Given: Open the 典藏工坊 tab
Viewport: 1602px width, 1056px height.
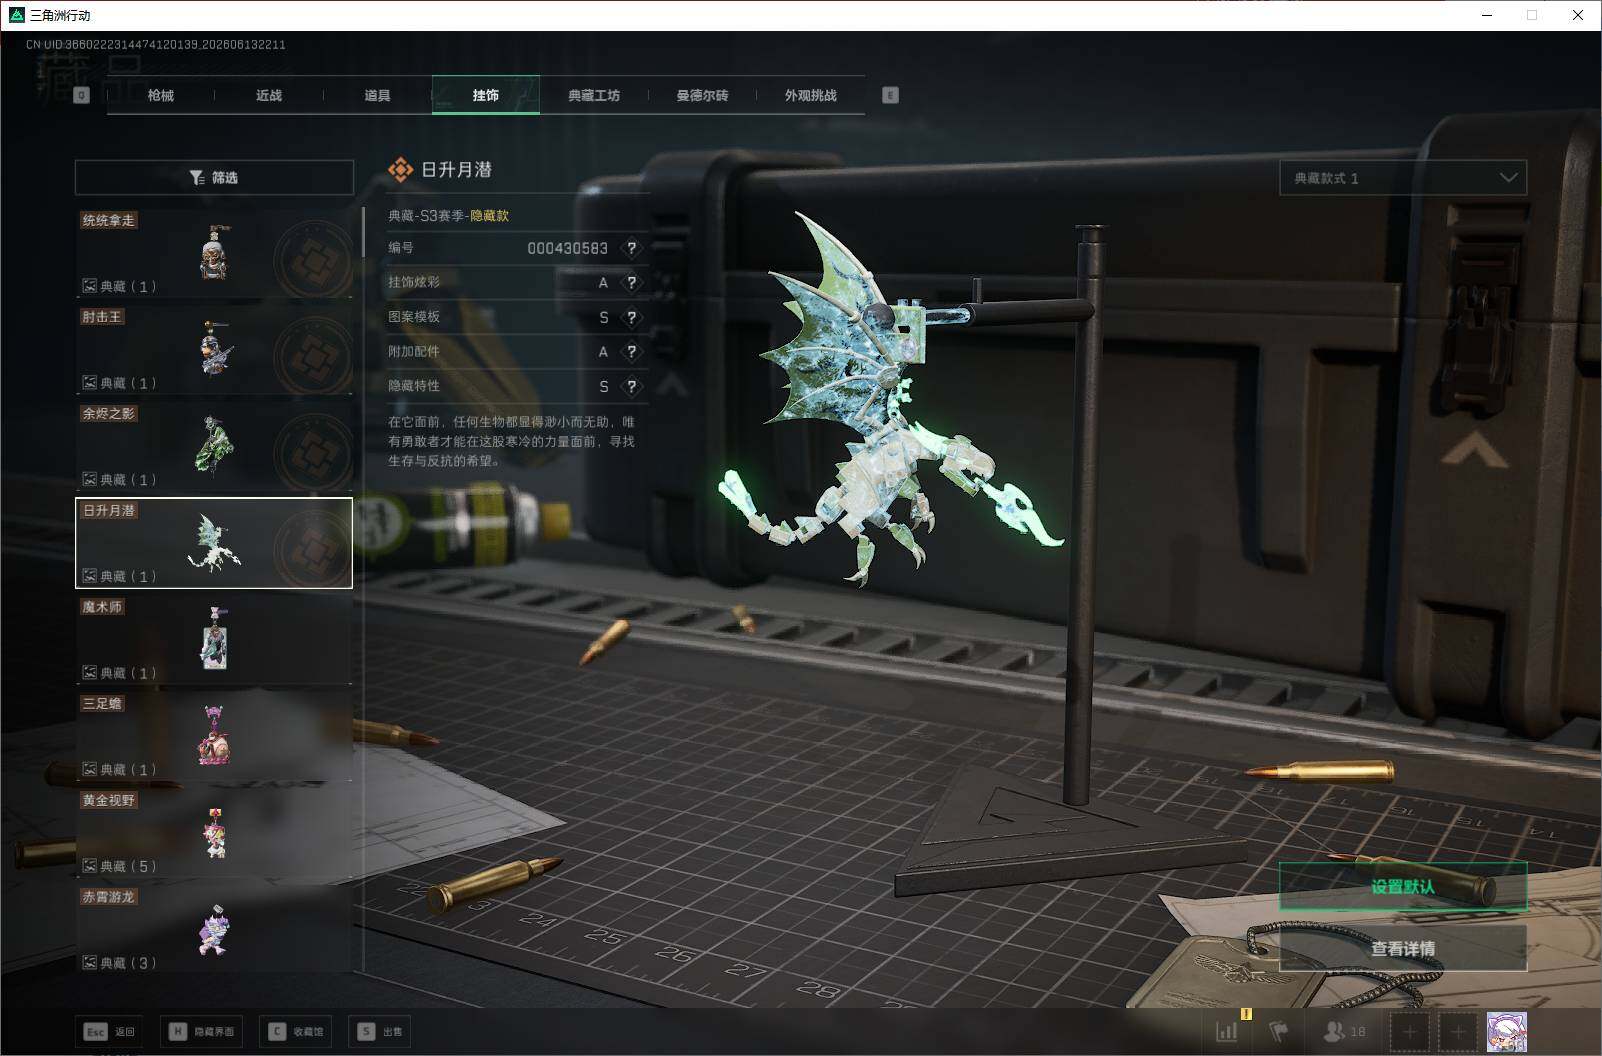Looking at the screenshot, I should (594, 95).
